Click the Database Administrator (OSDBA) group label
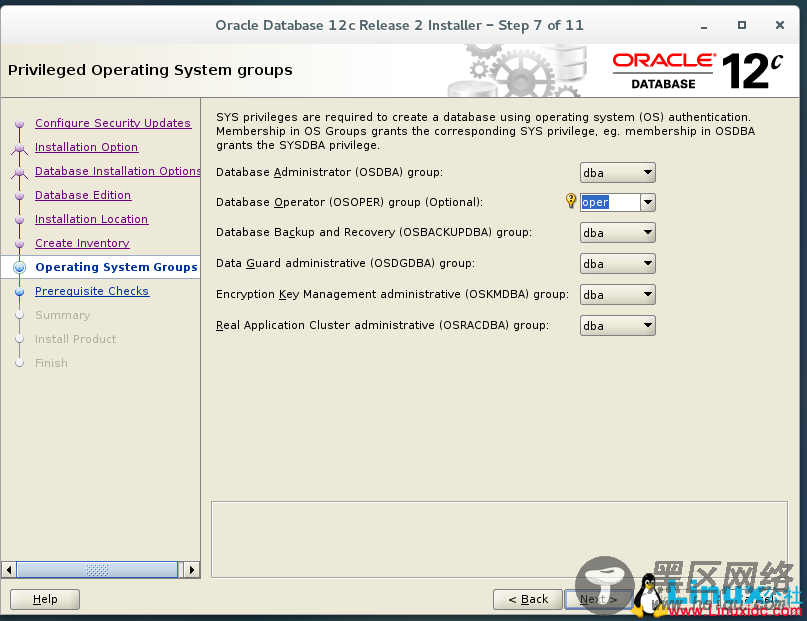Image resolution: width=807 pixels, height=621 pixels. (x=329, y=172)
